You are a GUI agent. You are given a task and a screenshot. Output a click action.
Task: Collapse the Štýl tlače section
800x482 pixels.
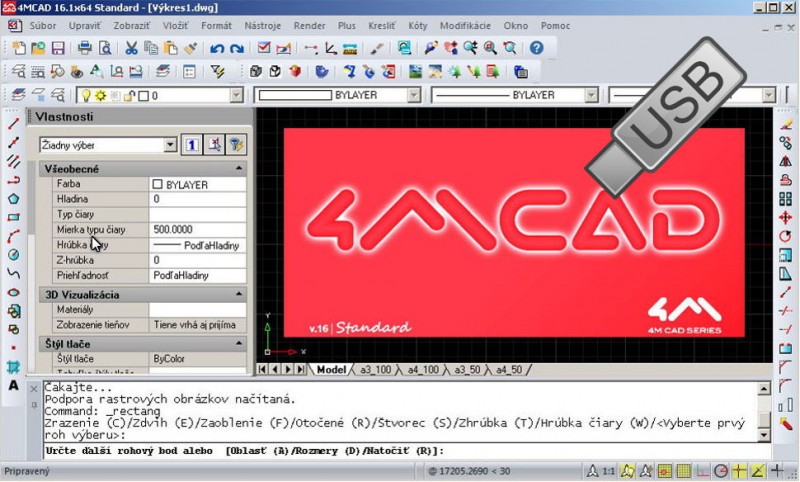pyautogui.click(x=239, y=343)
